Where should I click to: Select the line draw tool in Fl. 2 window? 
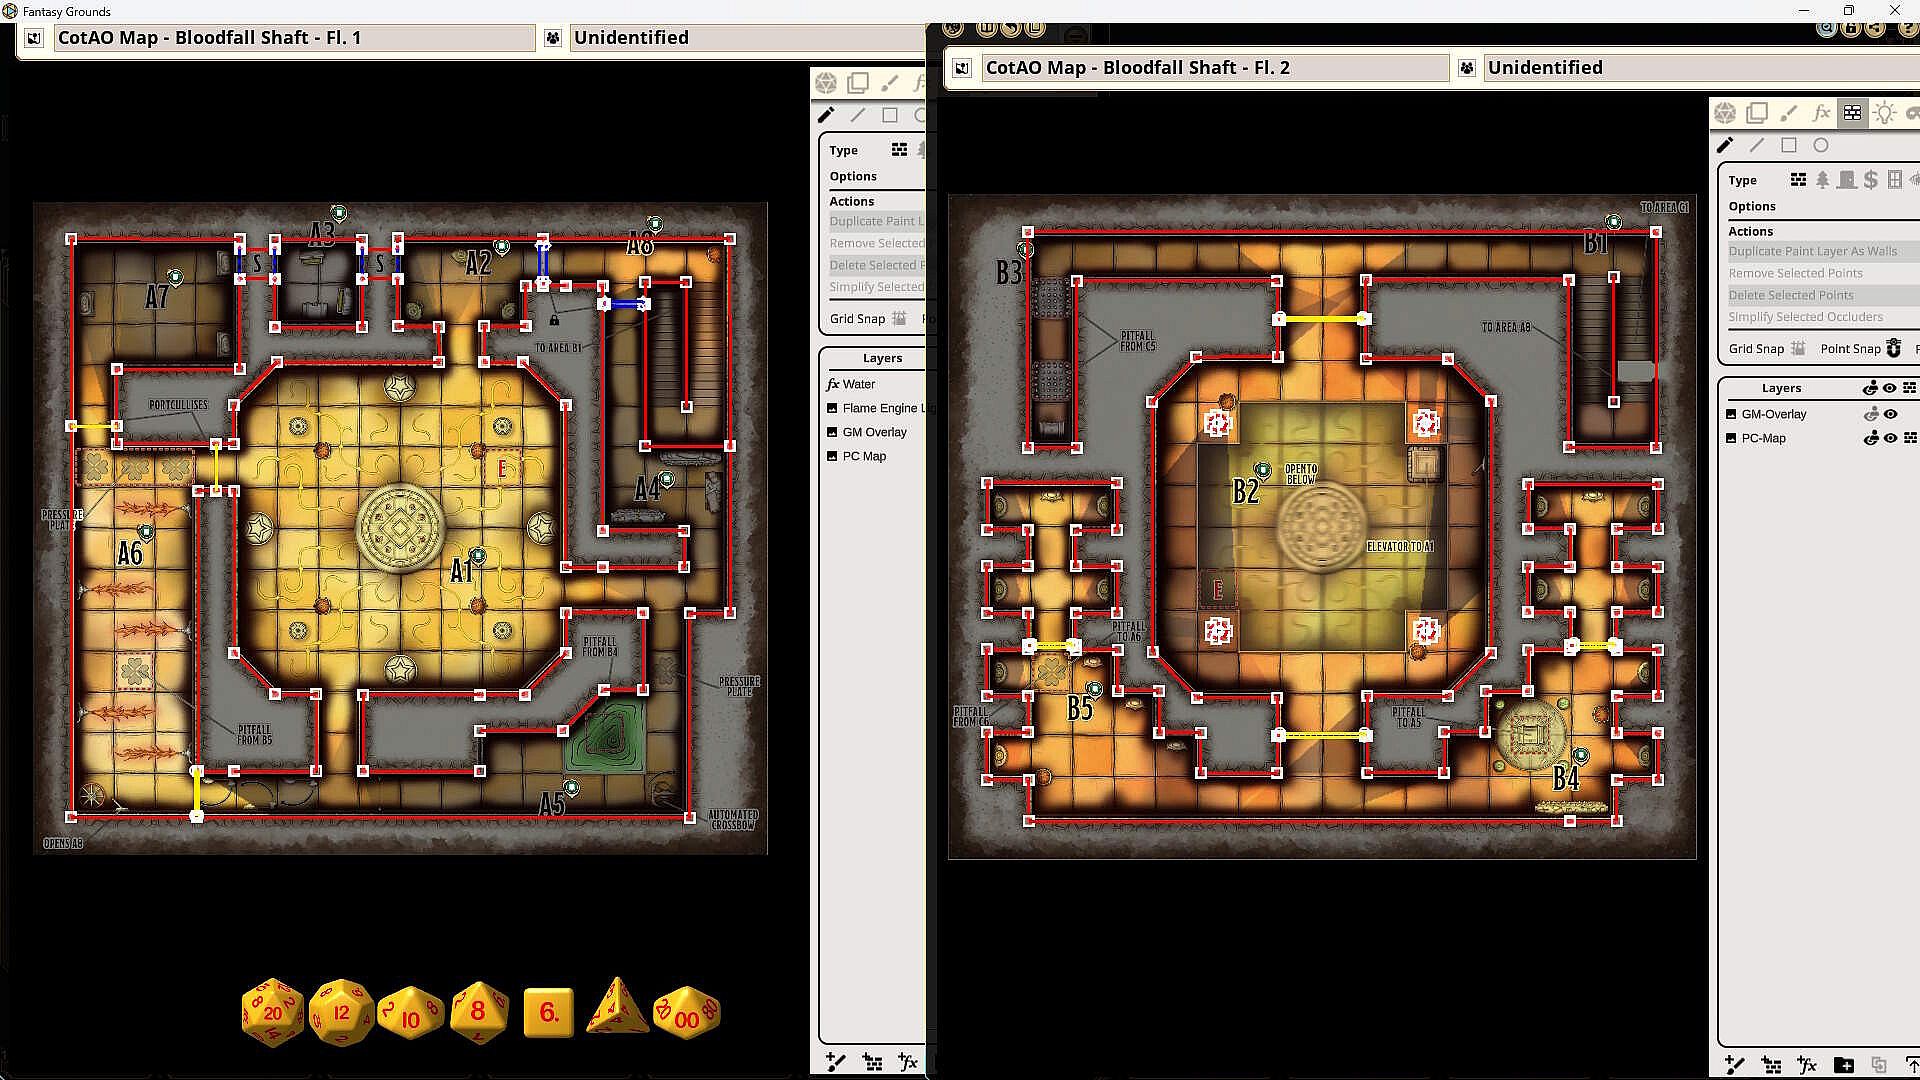(x=1757, y=145)
